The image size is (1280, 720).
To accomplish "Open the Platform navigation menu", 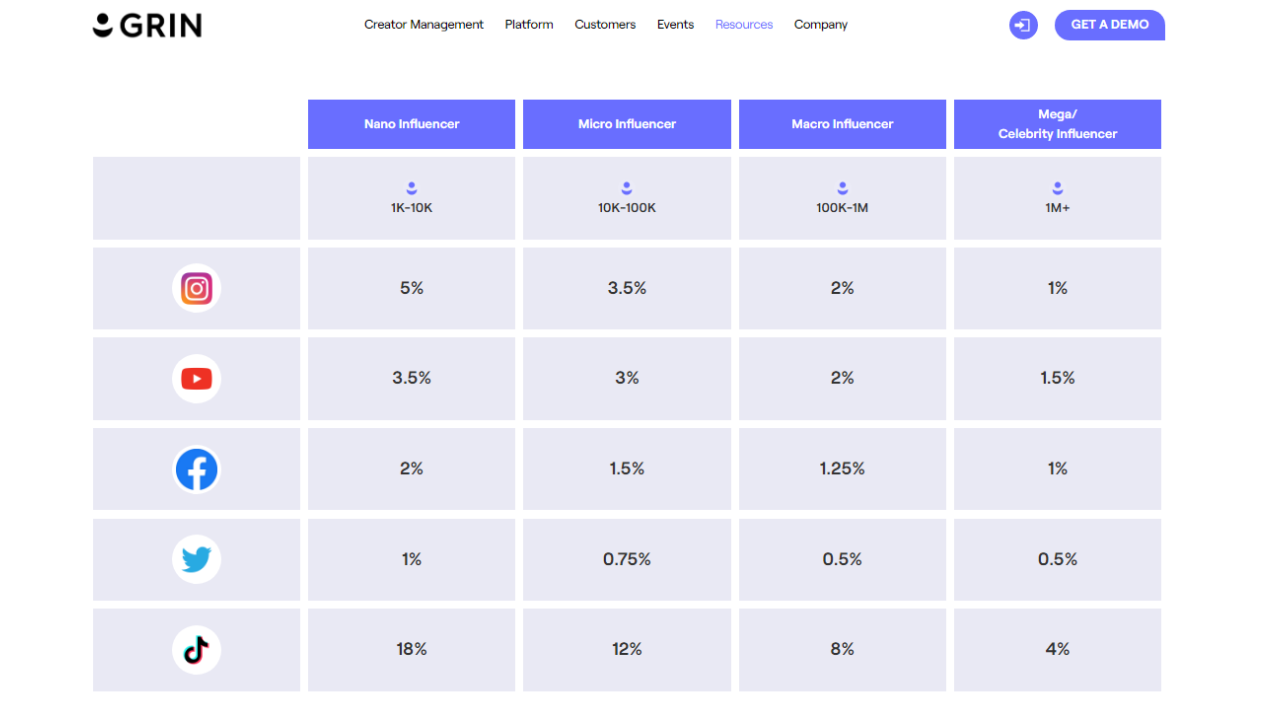I will pyautogui.click(x=529, y=25).
